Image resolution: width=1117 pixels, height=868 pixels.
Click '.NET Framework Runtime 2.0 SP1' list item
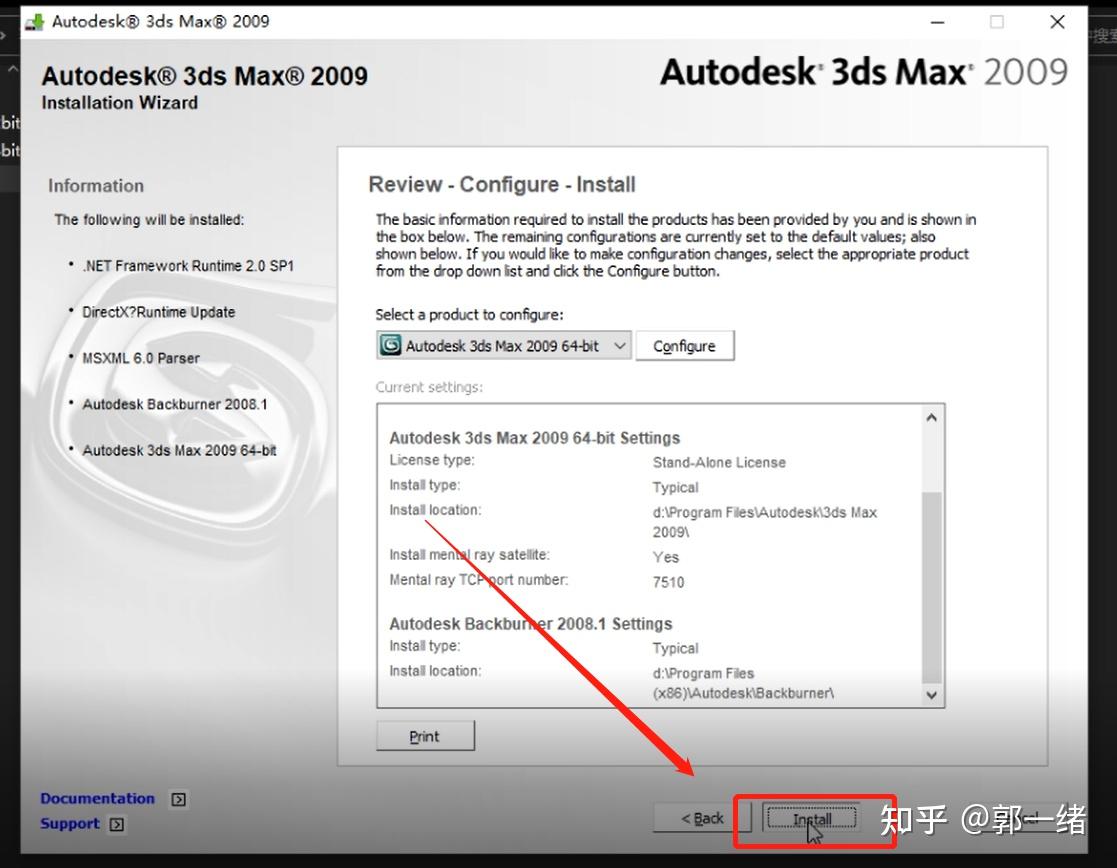(x=188, y=266)
